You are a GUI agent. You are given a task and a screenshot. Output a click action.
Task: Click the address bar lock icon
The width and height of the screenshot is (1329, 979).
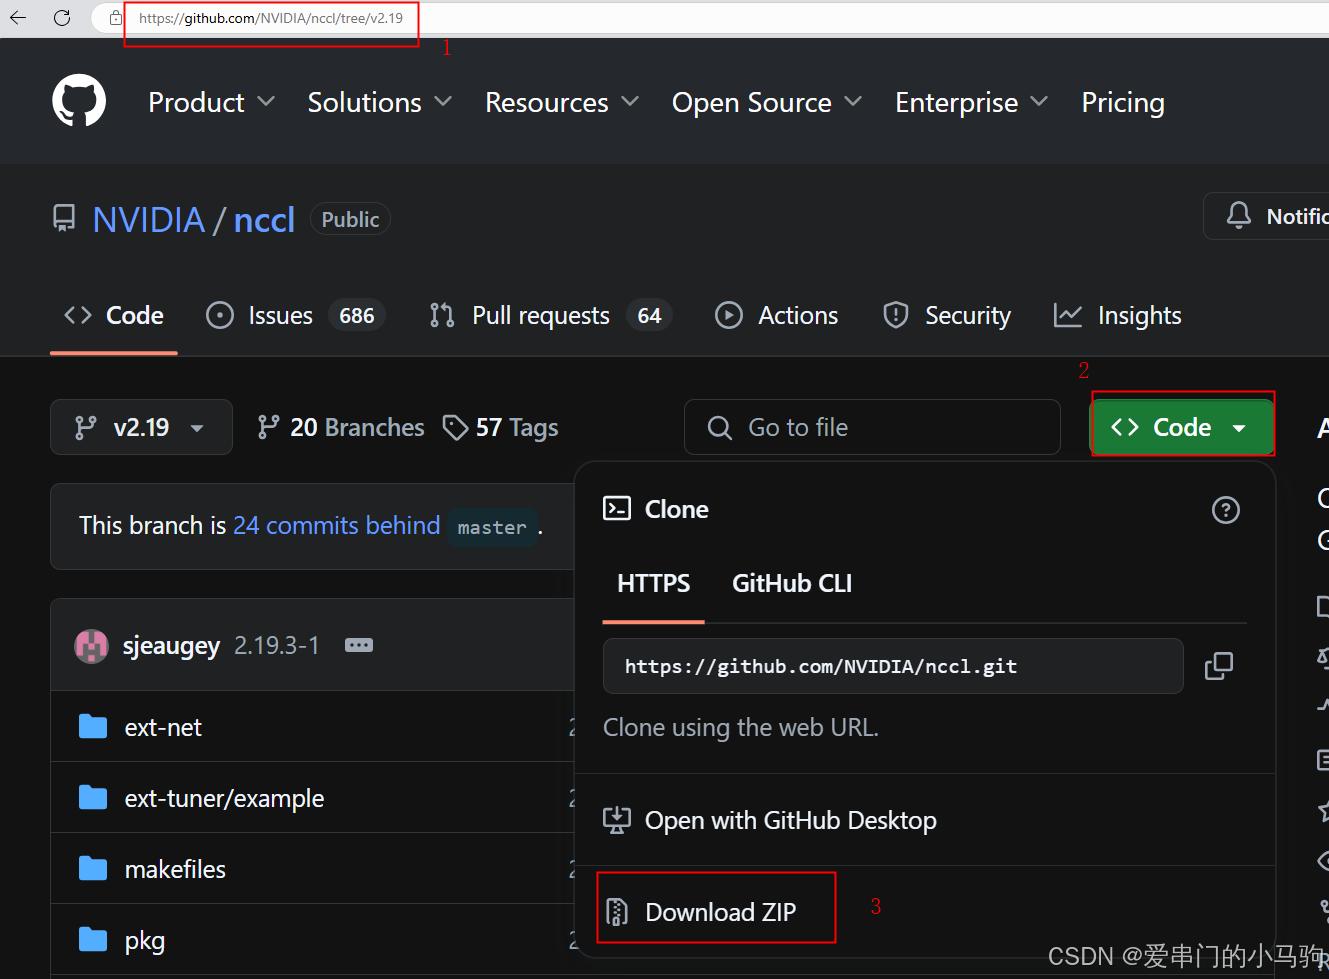[116, 18]
